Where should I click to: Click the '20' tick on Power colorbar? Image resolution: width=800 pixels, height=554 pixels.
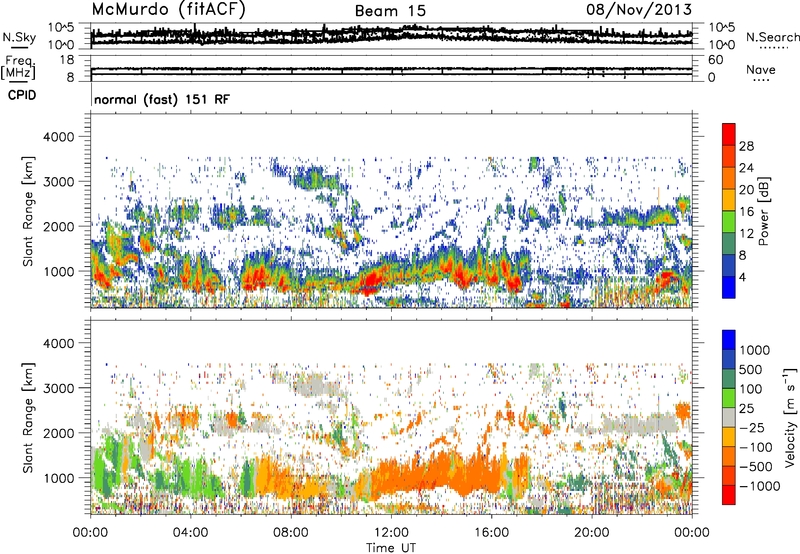coord(746,190)
